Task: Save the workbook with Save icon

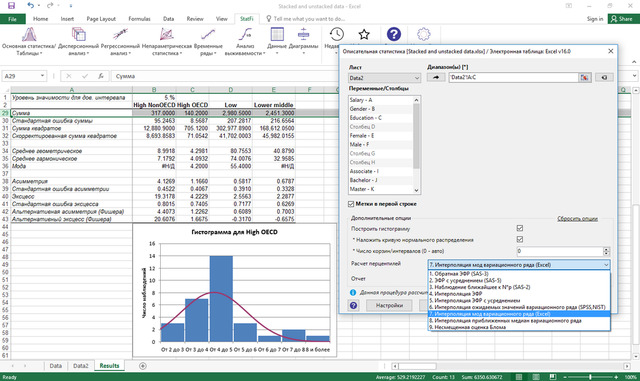Action: coord(11,5)
